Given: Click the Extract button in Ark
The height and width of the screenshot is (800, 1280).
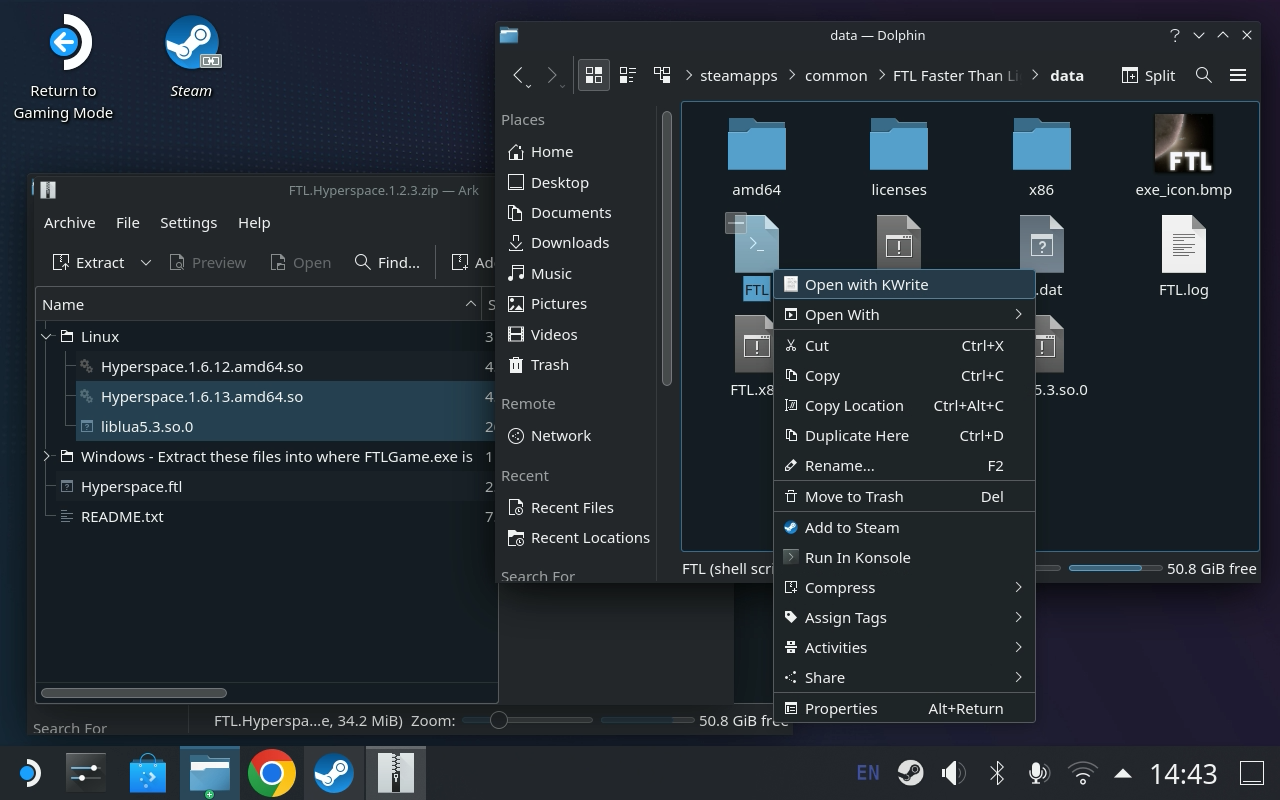Looking at the screenshot, I should click(88, 262).
